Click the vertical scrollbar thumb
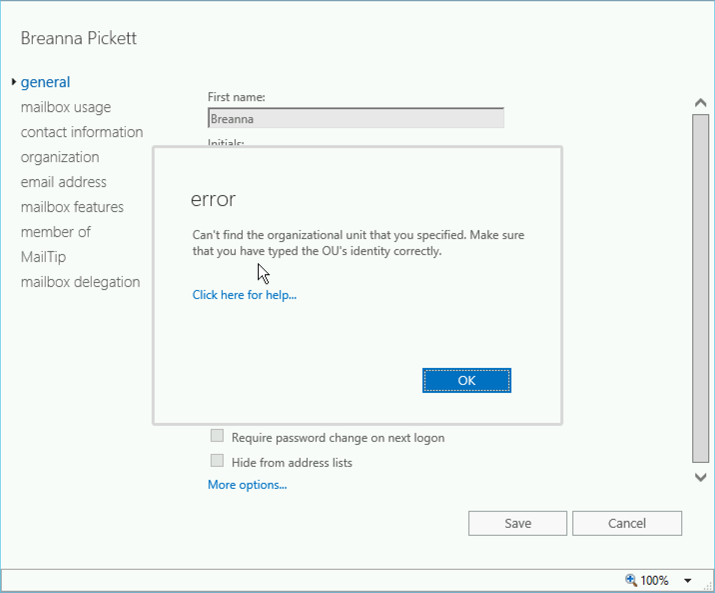 [700, 288]
